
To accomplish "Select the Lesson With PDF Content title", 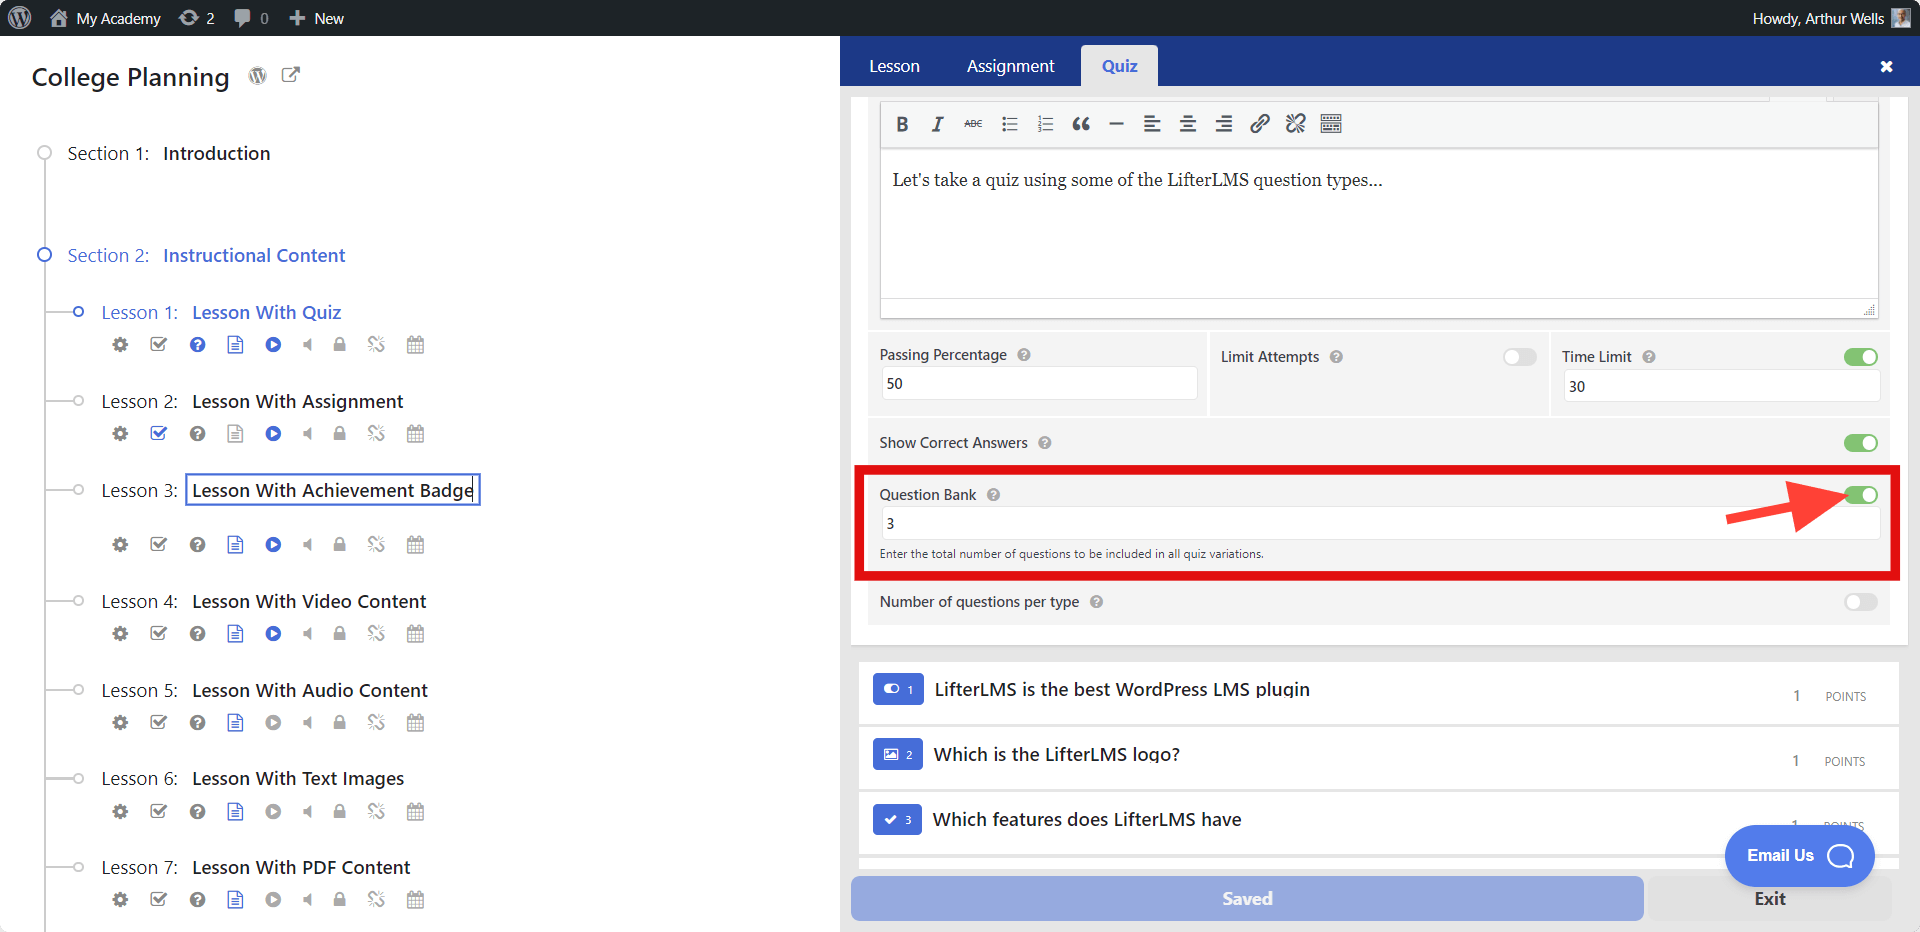I will [x=301, y=868].
